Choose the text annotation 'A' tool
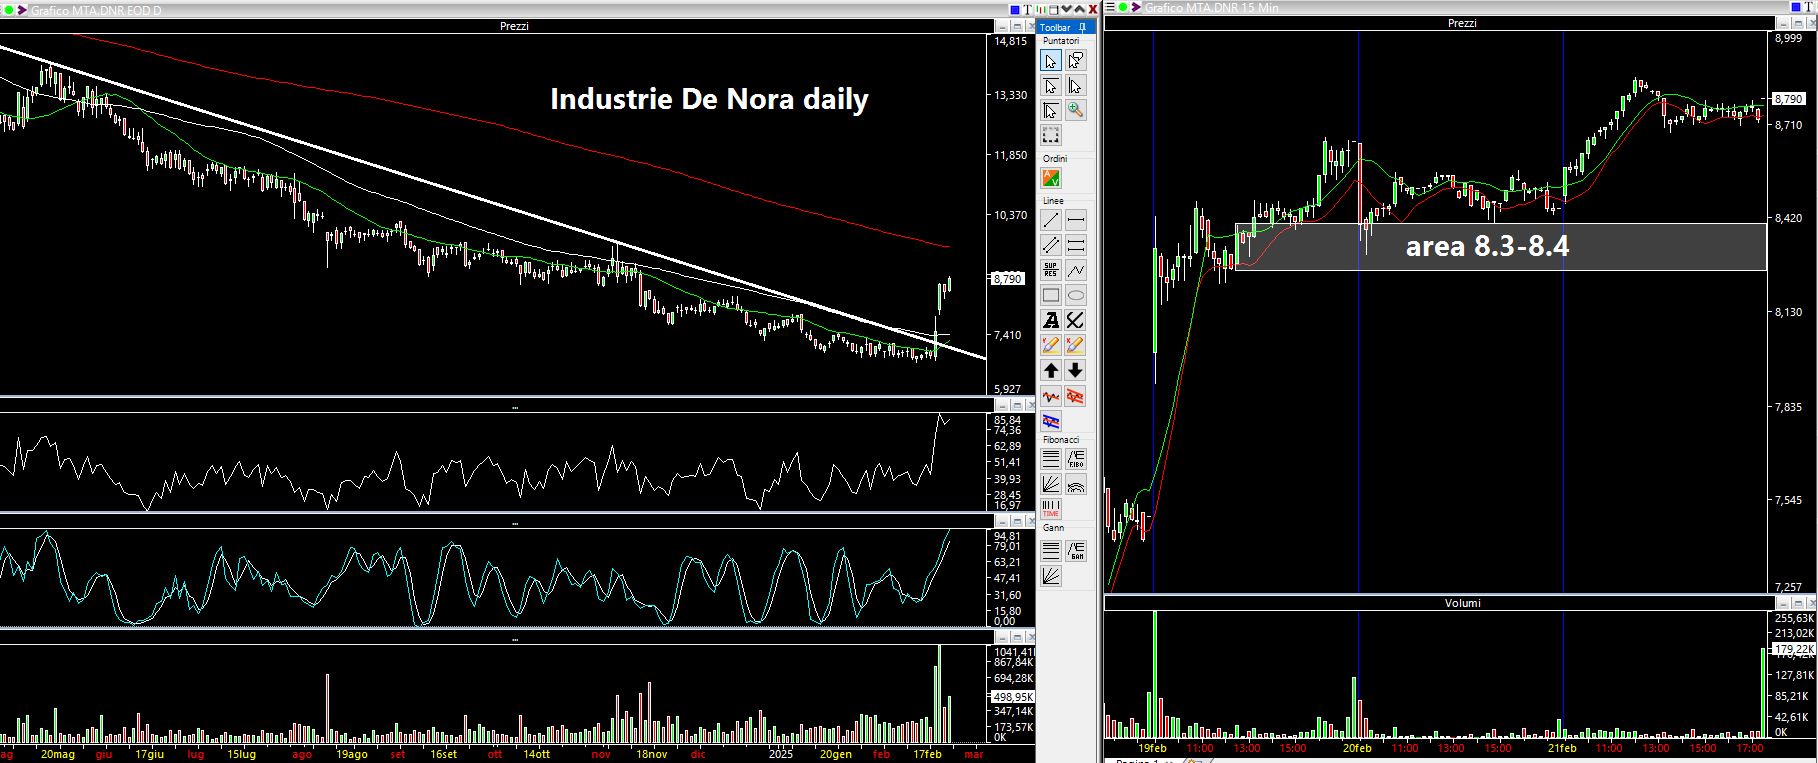This screenshot has width=1818, height=763. [x=1051, y=320]
